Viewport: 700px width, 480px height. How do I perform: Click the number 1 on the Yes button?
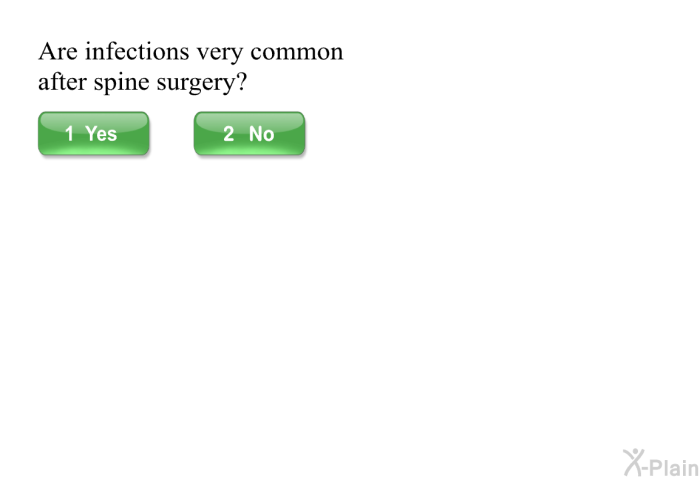[70, 134]
